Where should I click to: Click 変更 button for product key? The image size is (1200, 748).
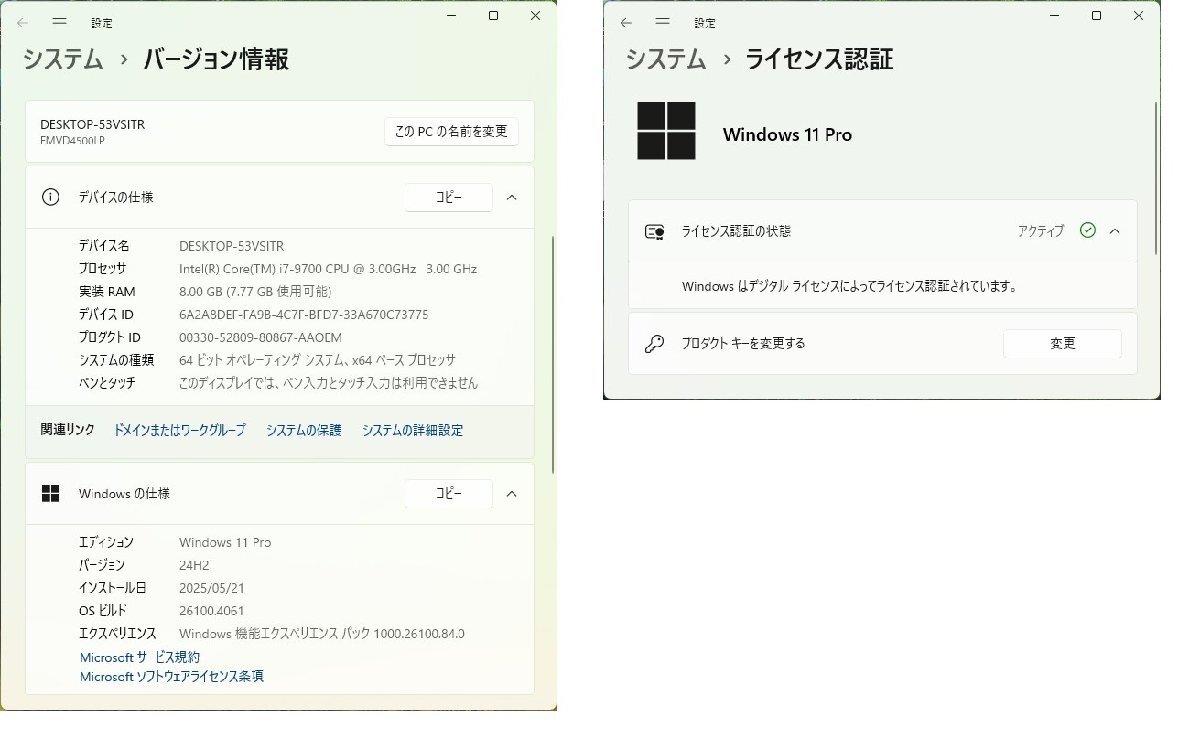(1062, 343)
